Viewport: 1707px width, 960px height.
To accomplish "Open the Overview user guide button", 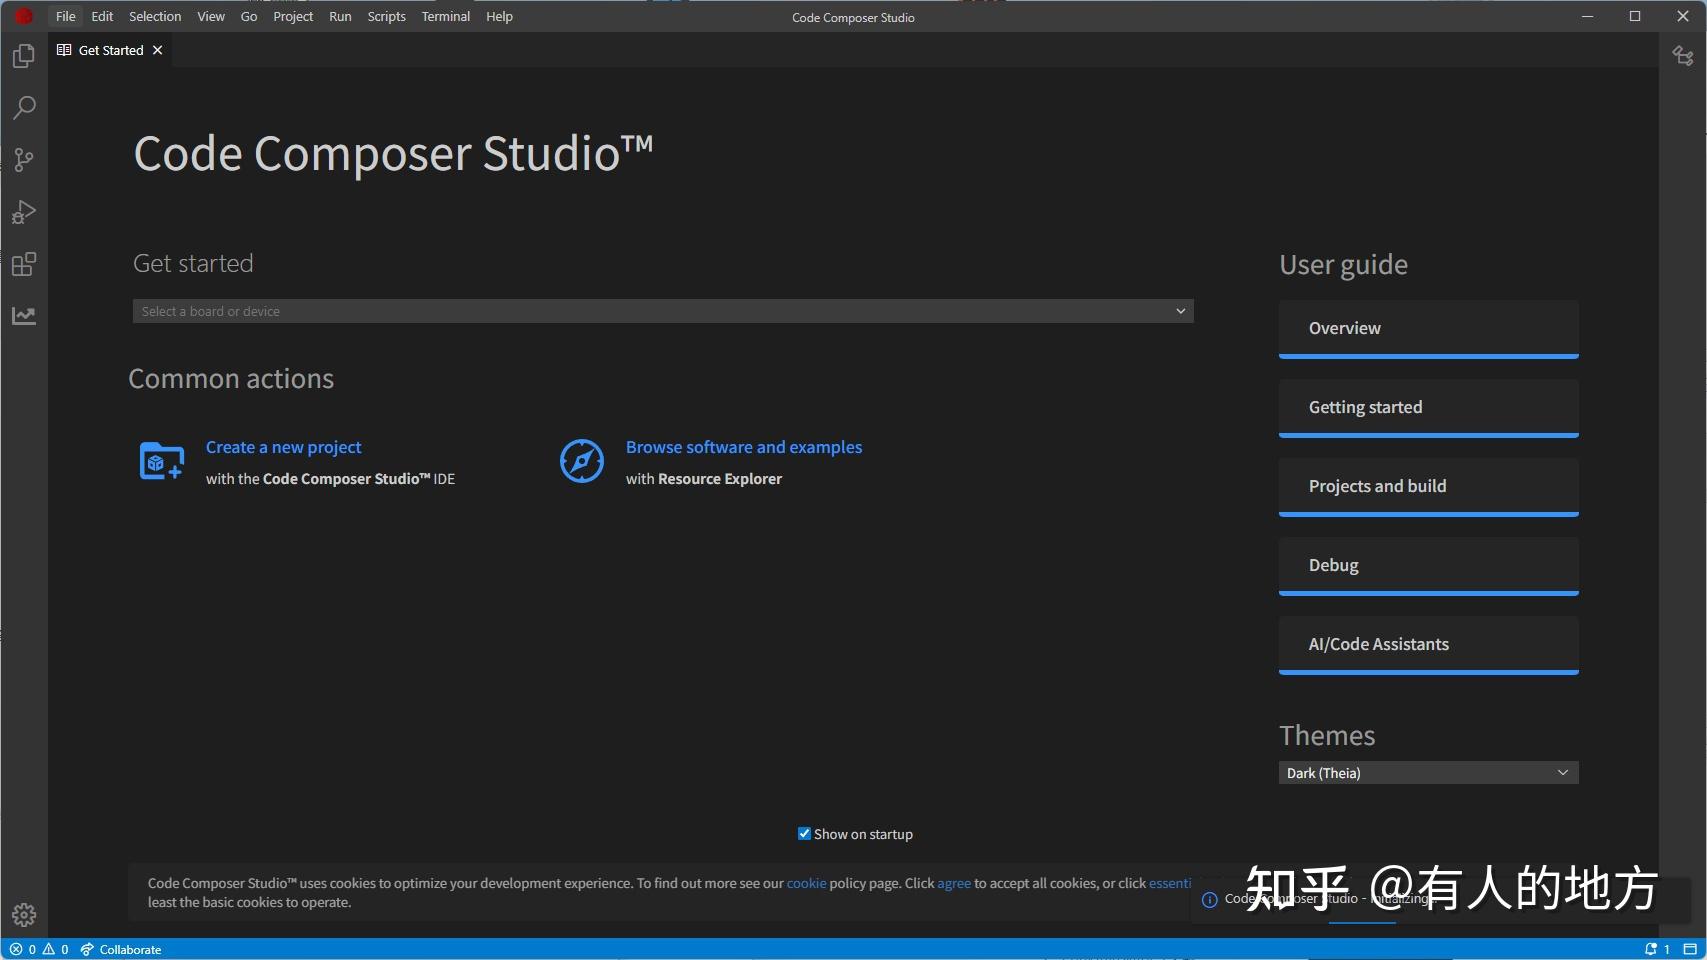I will coord(1428,329).
